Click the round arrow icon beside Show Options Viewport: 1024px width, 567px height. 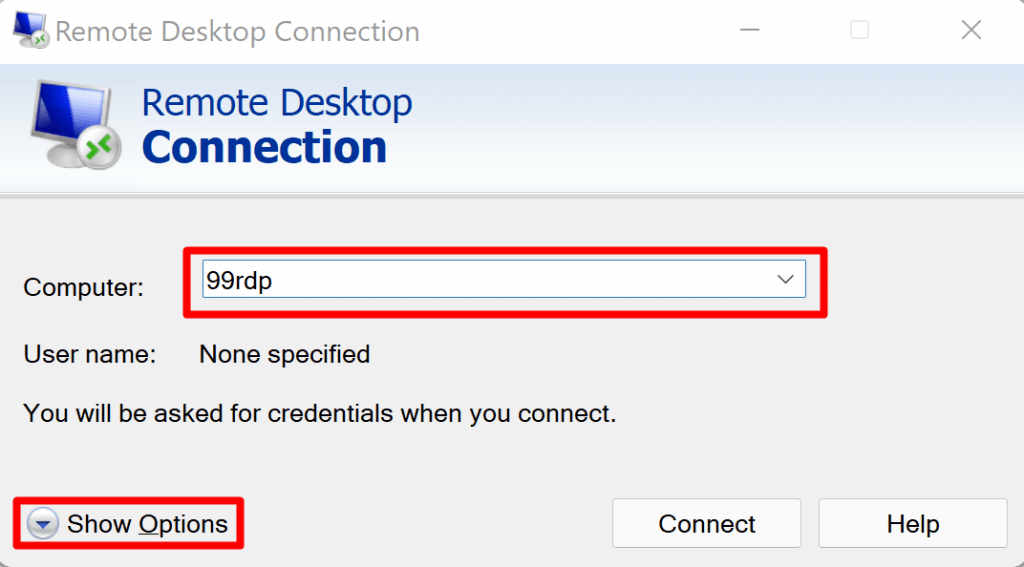tap(43, 524)
